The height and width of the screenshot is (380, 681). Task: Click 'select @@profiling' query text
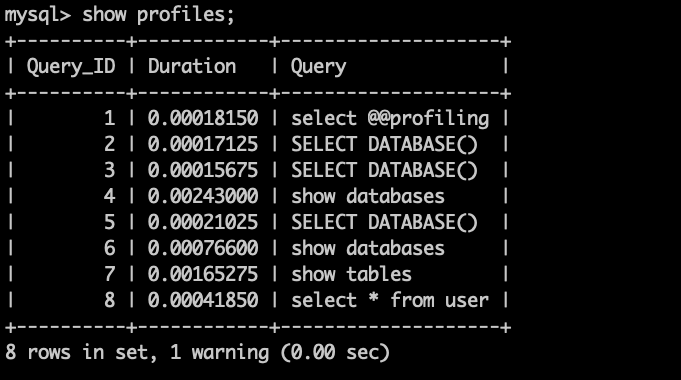tap(390, 119)
